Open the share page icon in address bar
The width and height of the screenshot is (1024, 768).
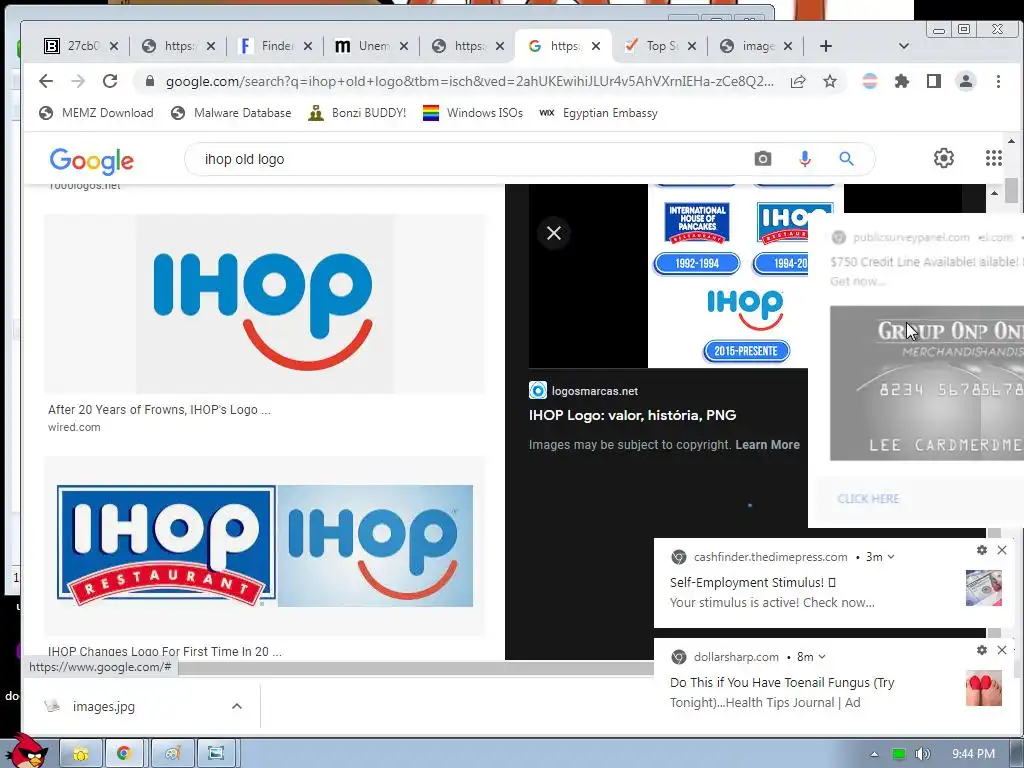click(x=797, y=82)
